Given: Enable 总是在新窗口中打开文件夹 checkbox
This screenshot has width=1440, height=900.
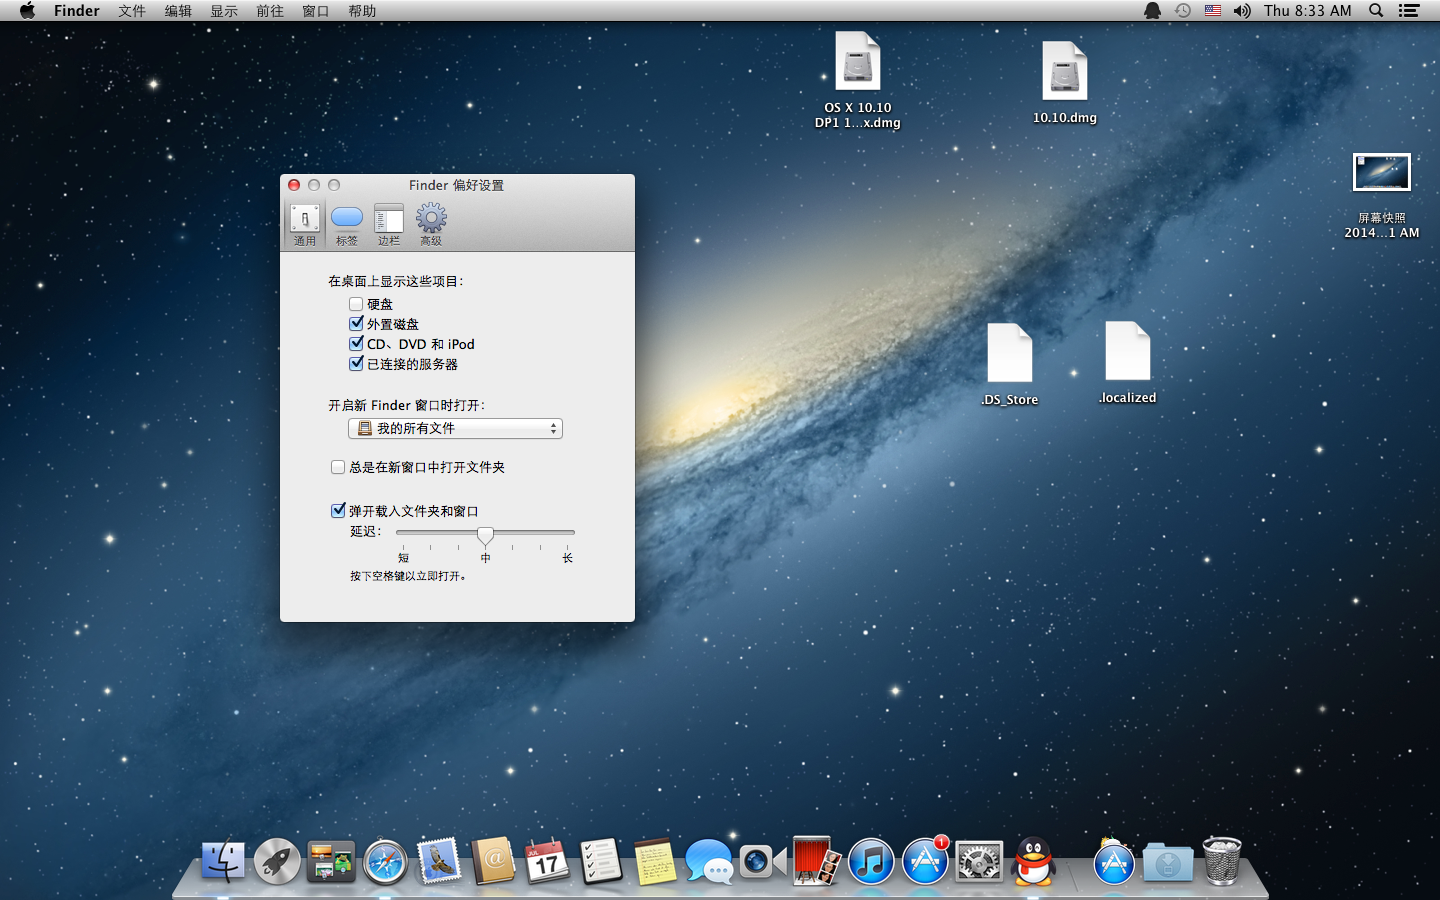Looking at the screenshot, I should click(x=338, y=467).
